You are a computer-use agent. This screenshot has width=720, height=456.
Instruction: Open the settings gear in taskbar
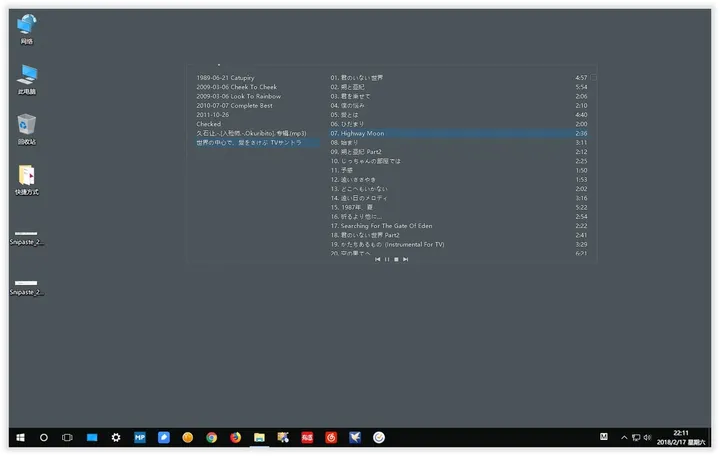click(116, 437)
